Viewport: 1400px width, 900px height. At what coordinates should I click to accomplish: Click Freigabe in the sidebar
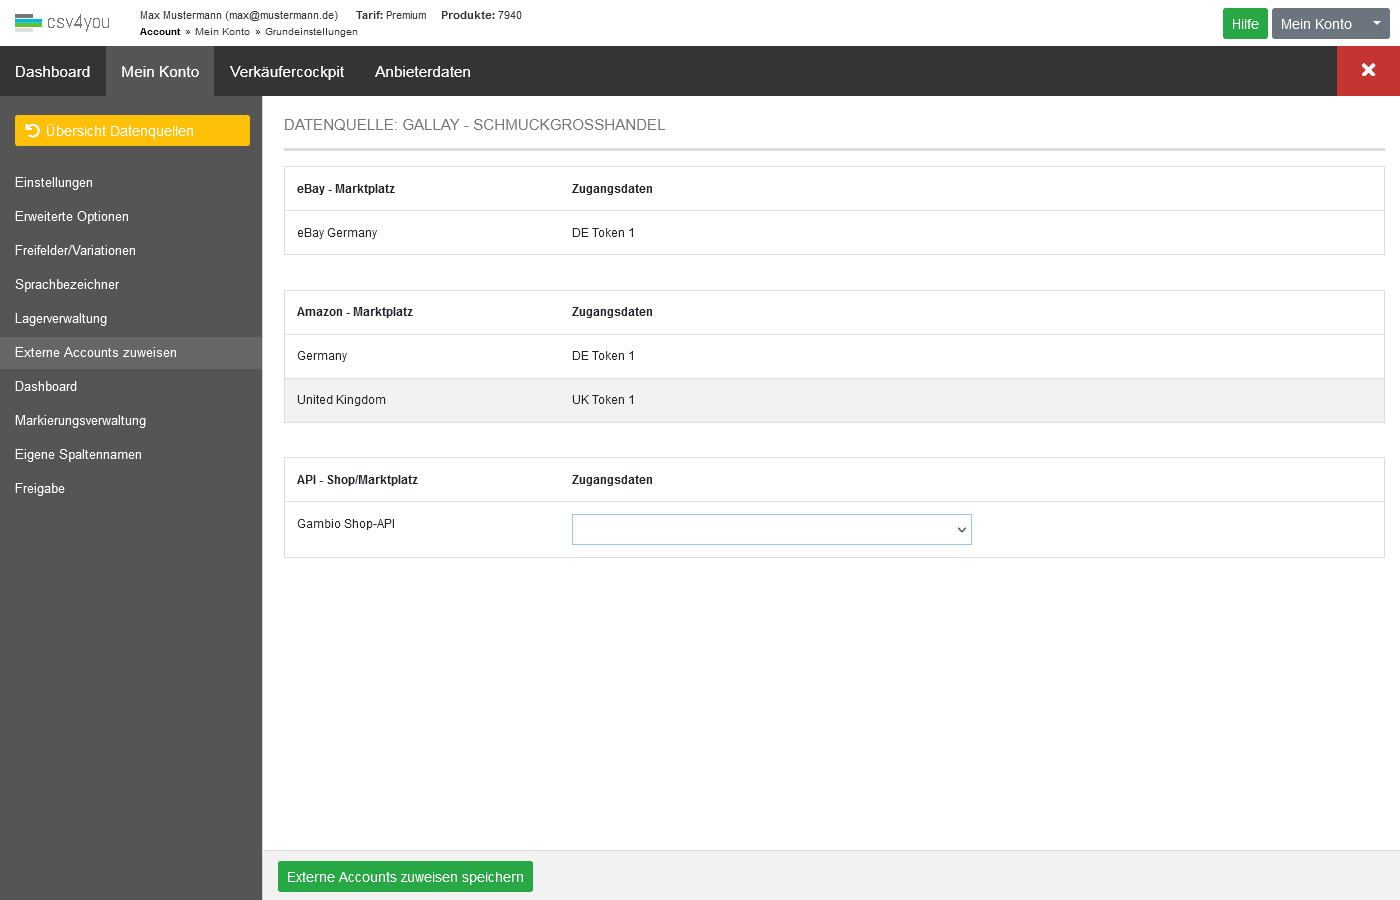[40, 489]
